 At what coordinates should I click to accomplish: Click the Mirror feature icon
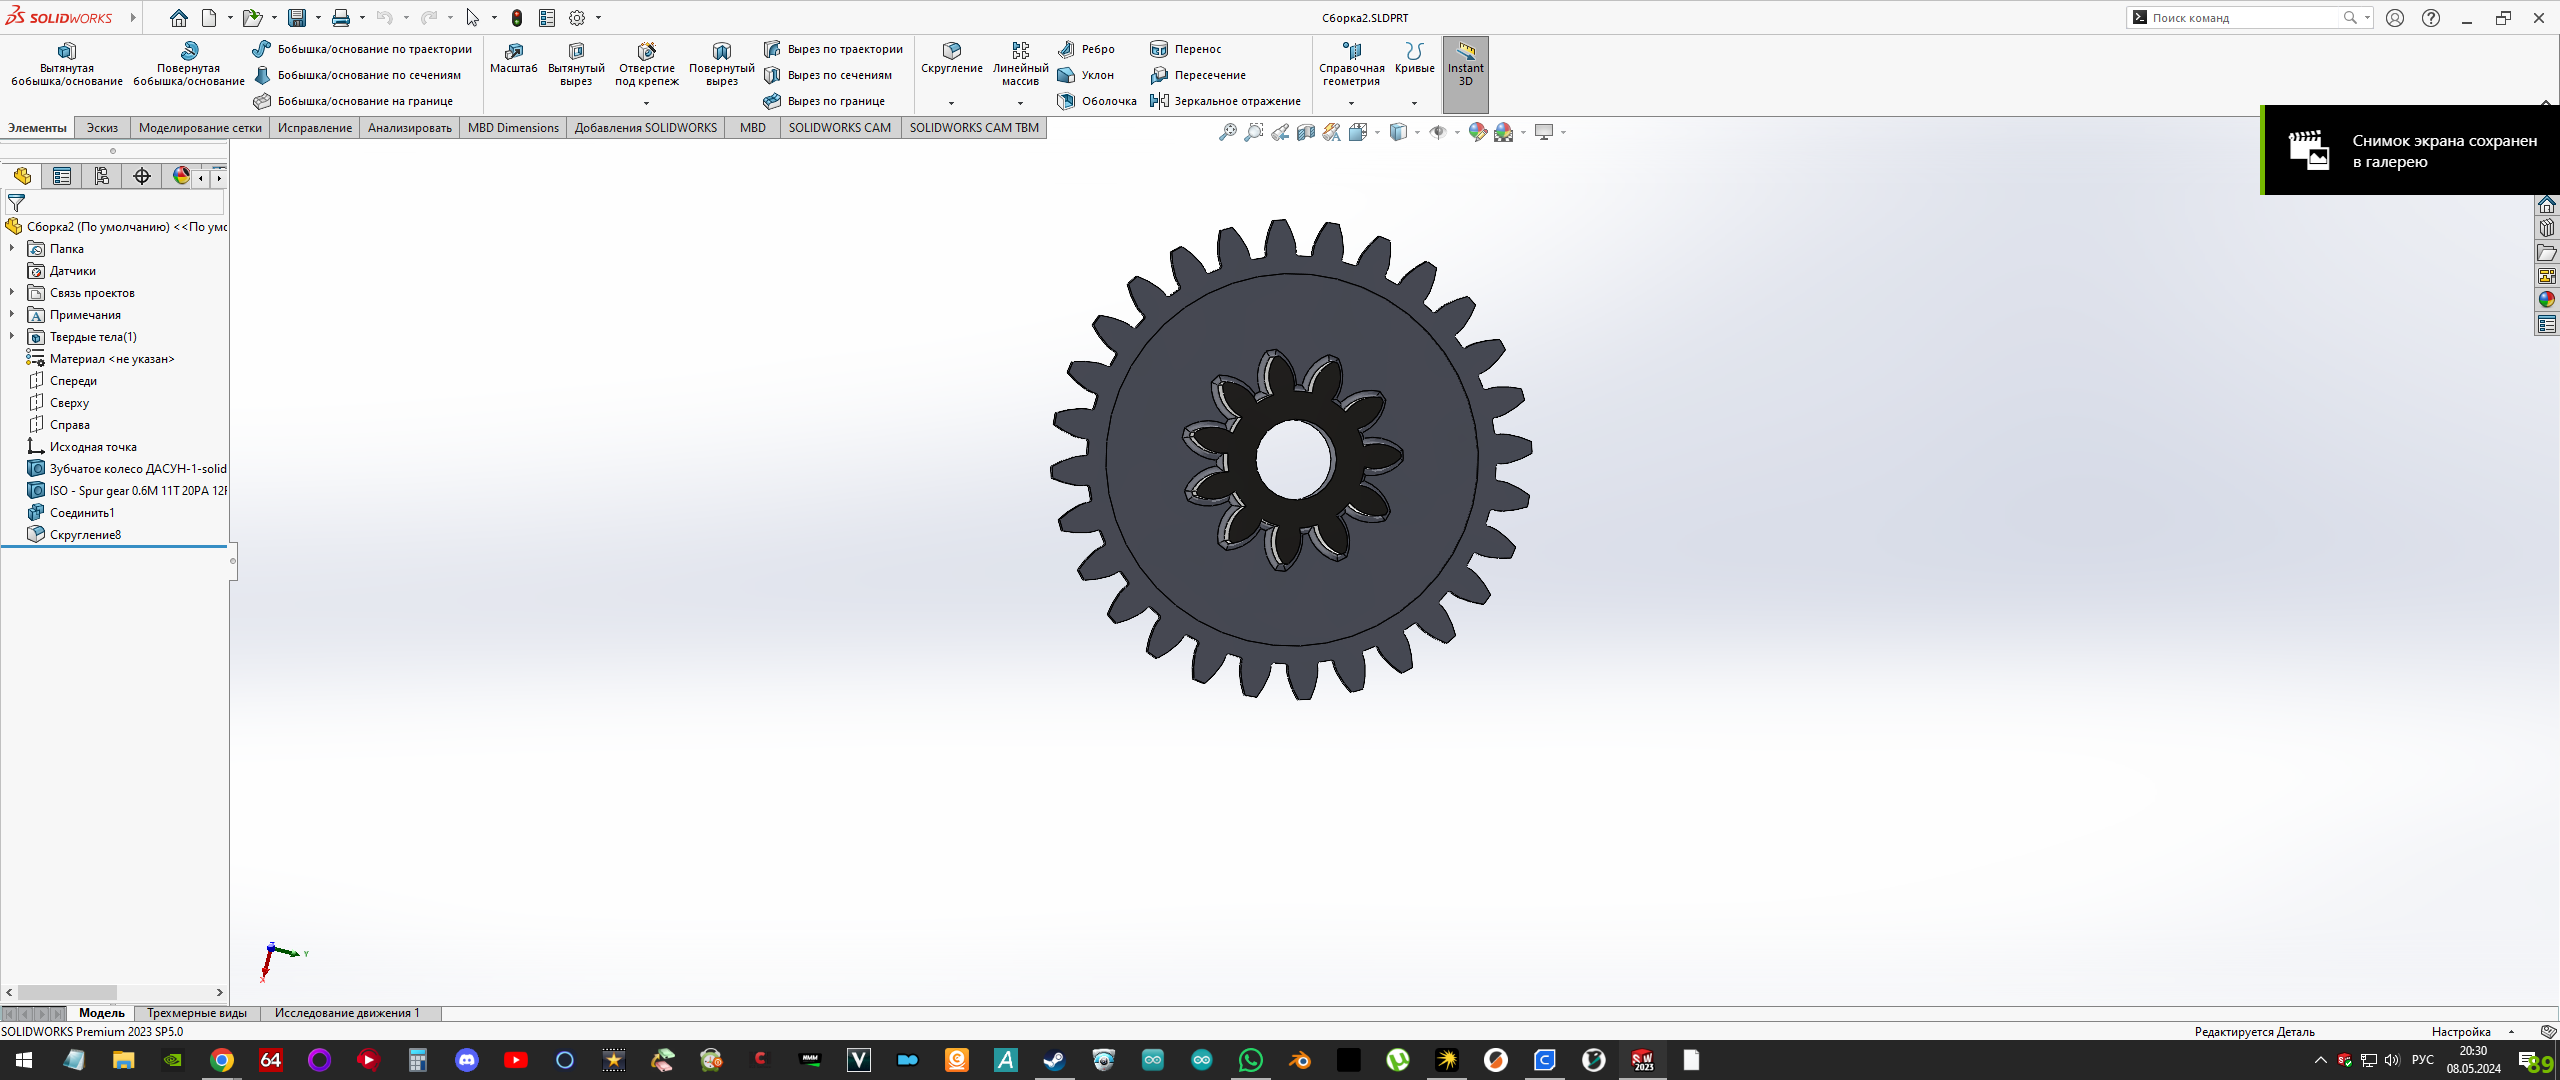[1160, 101]
